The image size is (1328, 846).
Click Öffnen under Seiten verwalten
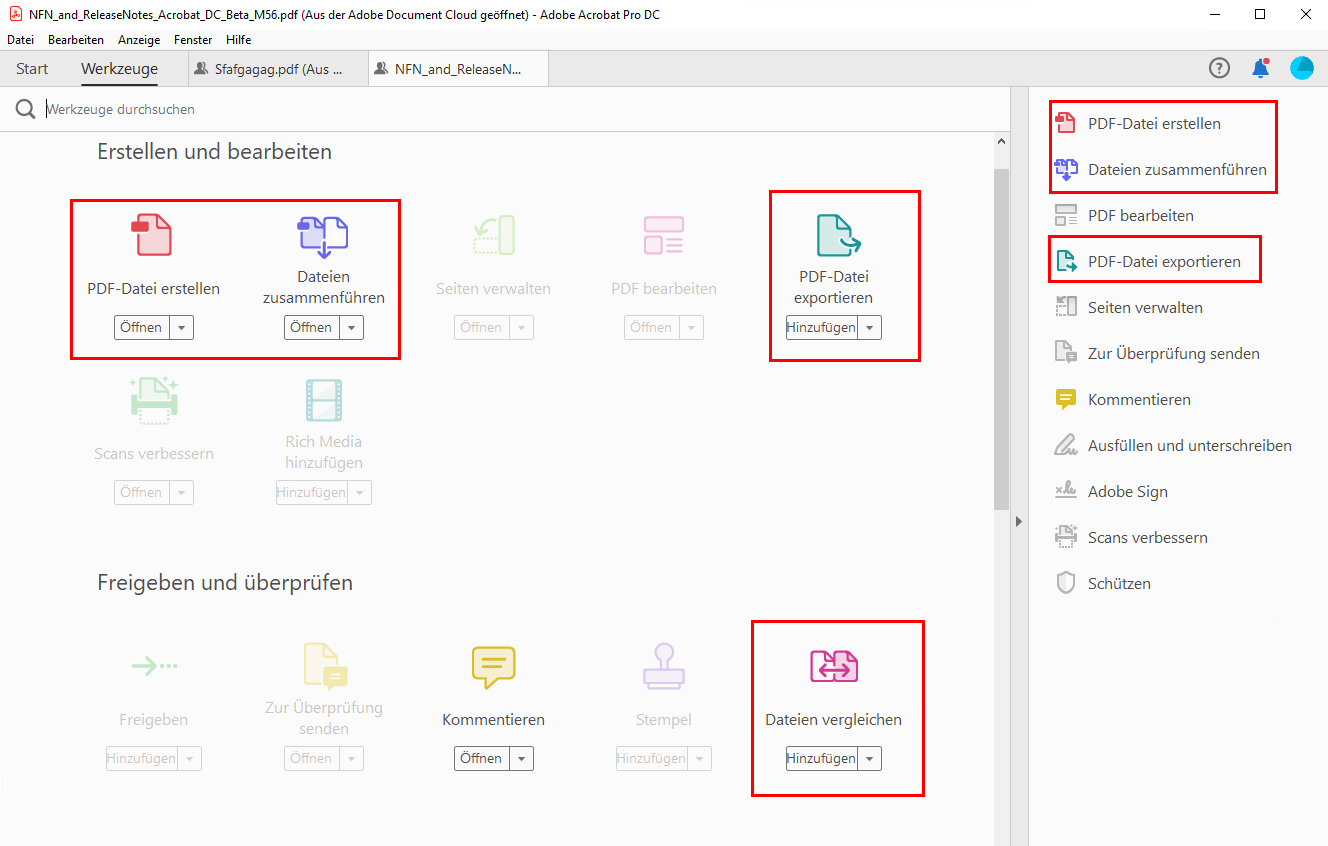tap(481, 327)
